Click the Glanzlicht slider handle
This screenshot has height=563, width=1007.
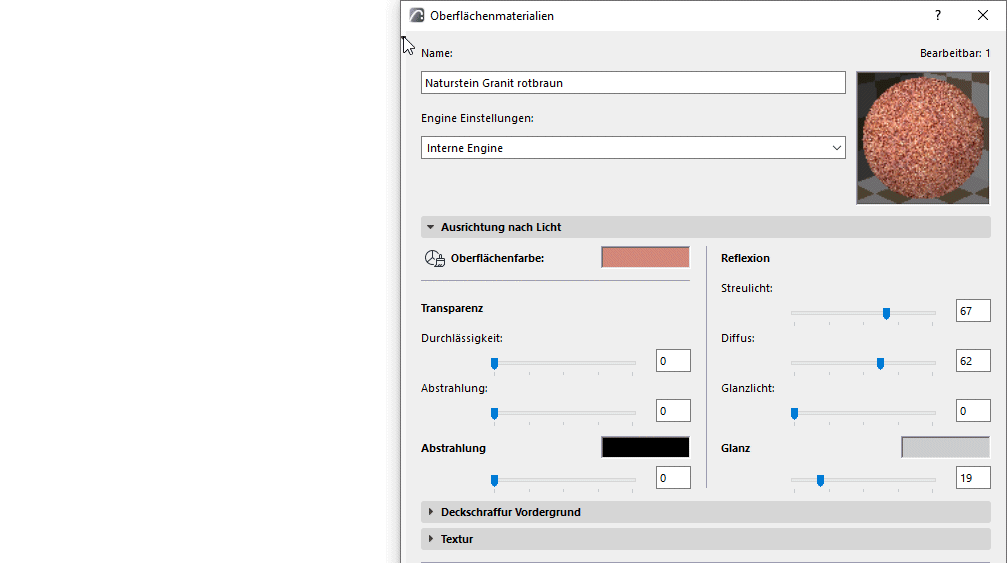(x=794, y=414)
